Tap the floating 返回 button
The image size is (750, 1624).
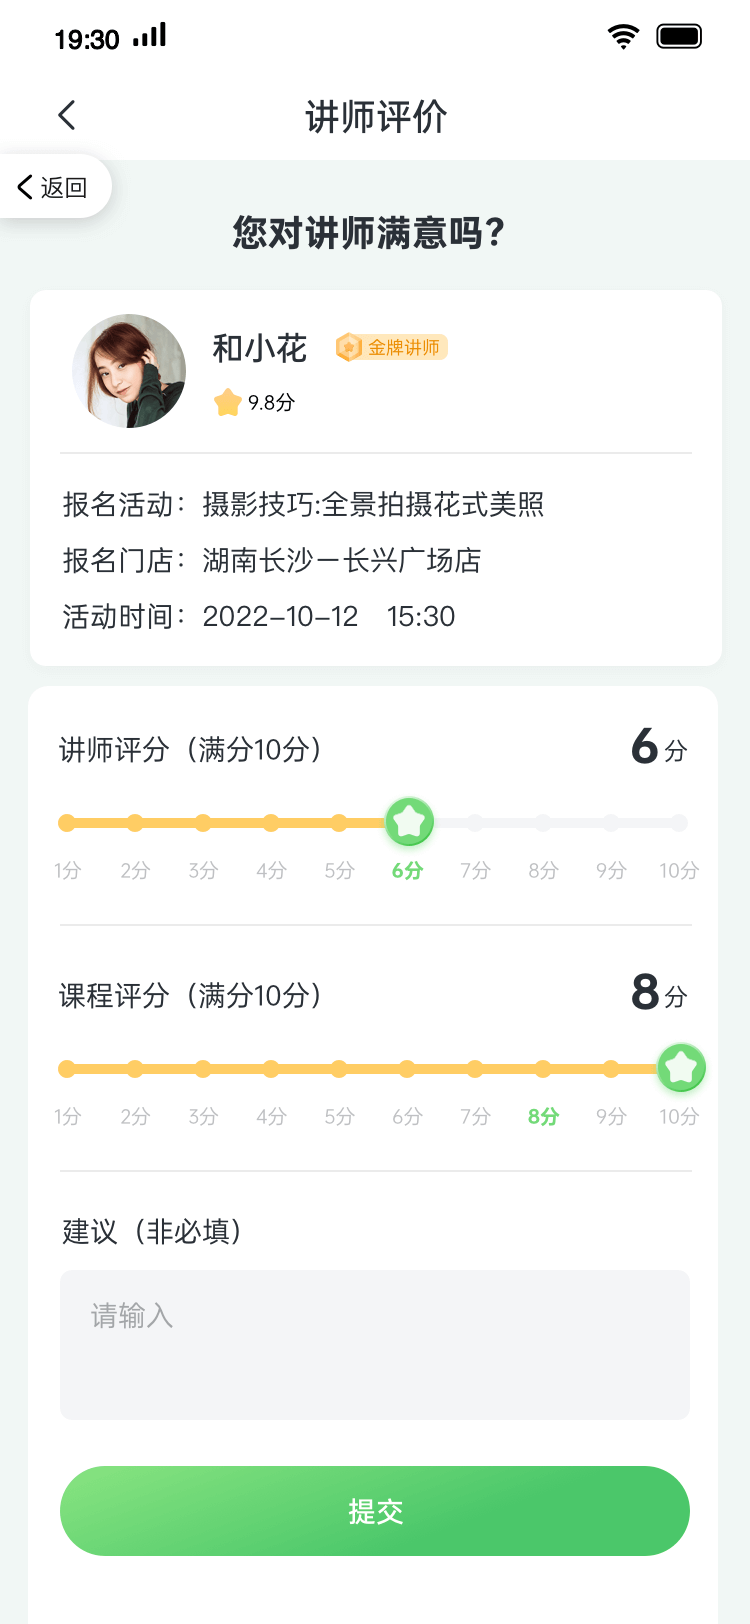click(53, 187)
